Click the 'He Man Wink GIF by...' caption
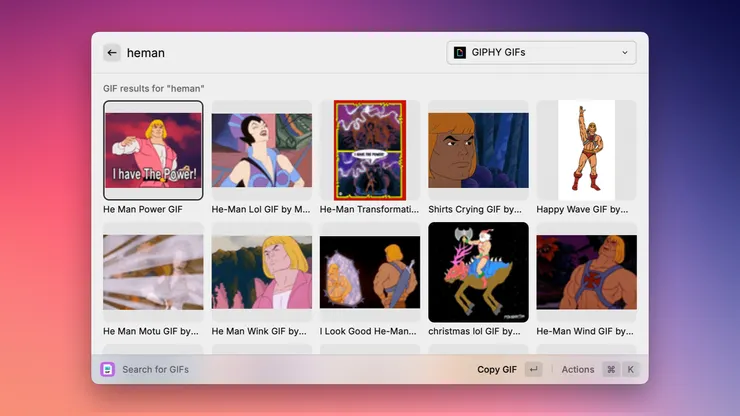Viewport: 740px width, 416px height. [x=259, y=331]
